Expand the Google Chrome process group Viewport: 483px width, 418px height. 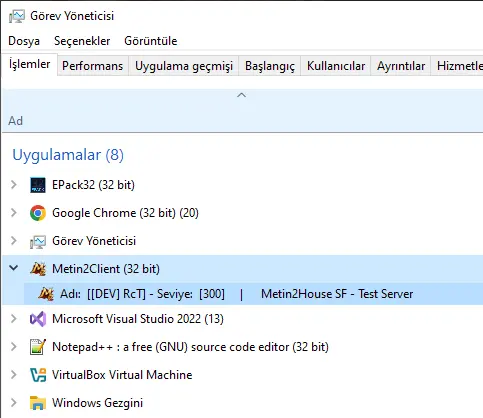pyautogui.click(x=14, y=213)
